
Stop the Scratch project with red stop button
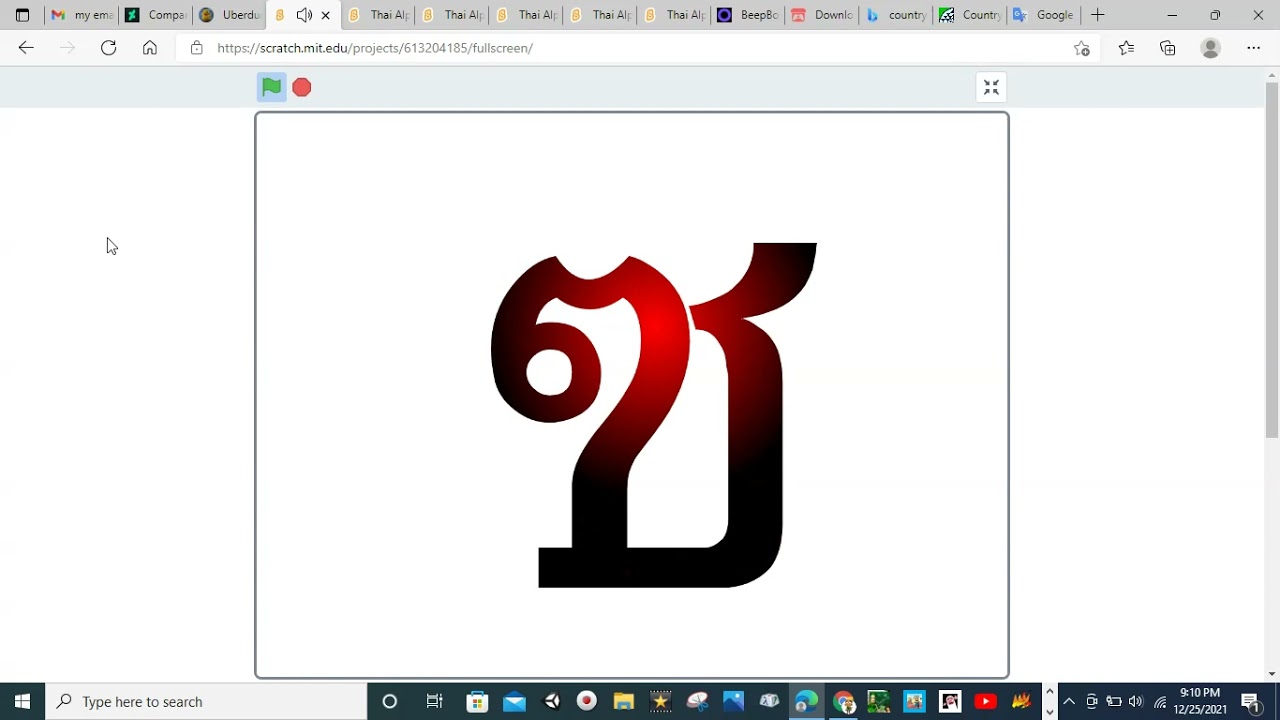(302, 88)
